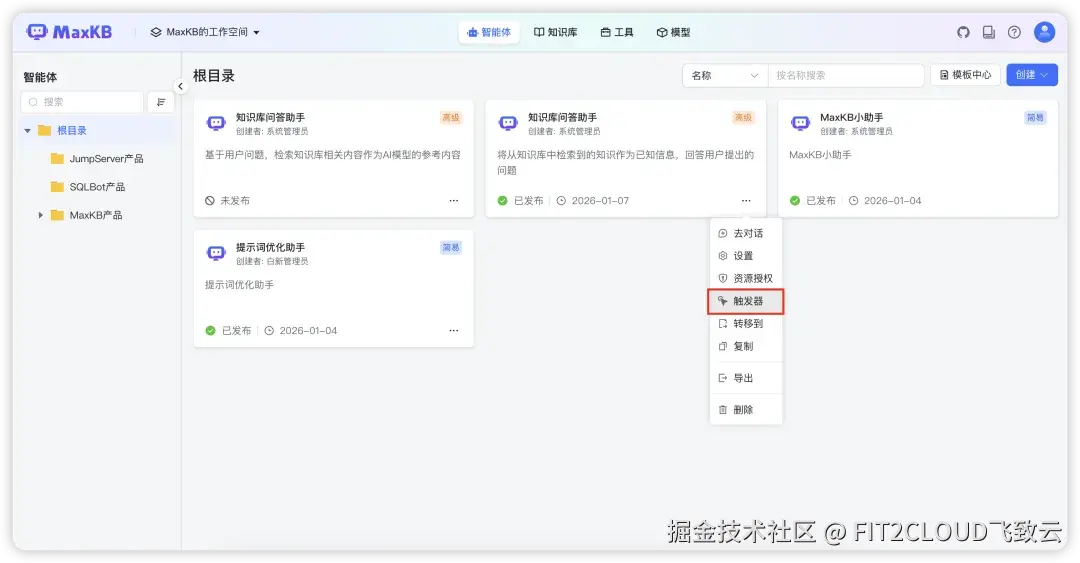
Task: Open the unpublished 知识库问答助手 card
Action: 333,158
